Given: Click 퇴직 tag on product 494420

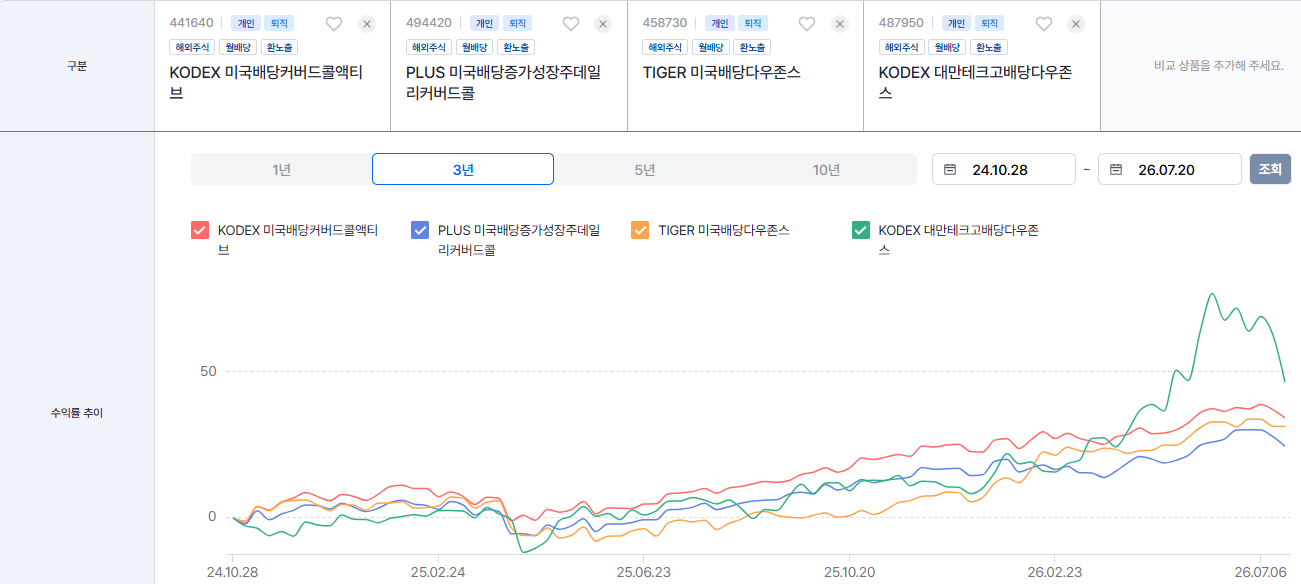Looking at the screenshot, I should [x=517, y=23].
